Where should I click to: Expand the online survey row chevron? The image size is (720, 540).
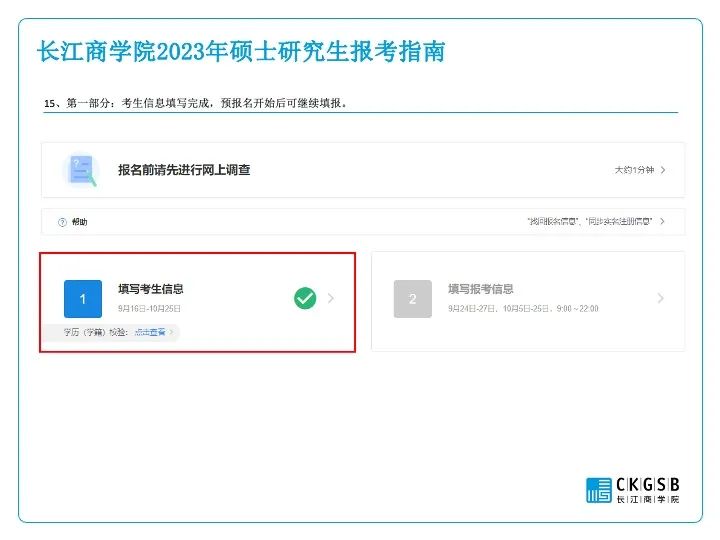point(663,170)
